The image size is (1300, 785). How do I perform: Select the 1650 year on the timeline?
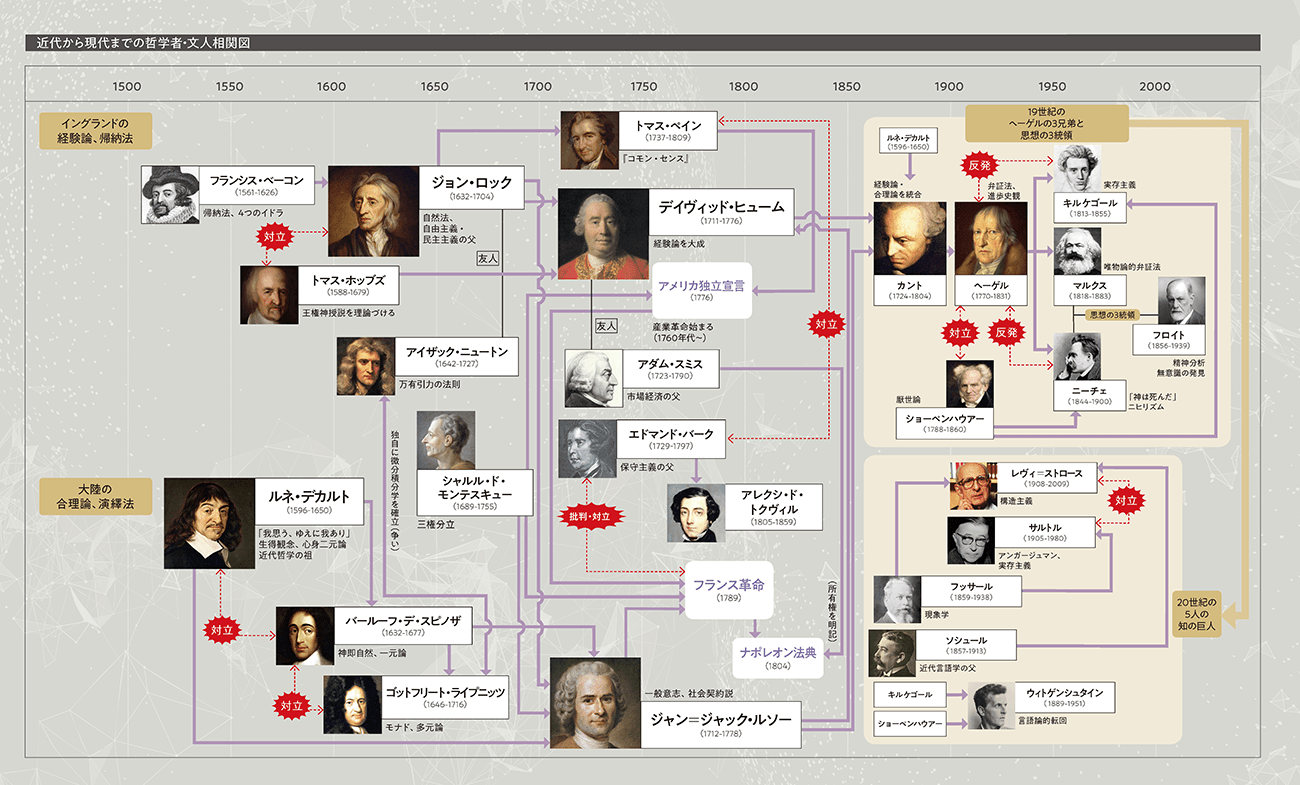[435, 87]
